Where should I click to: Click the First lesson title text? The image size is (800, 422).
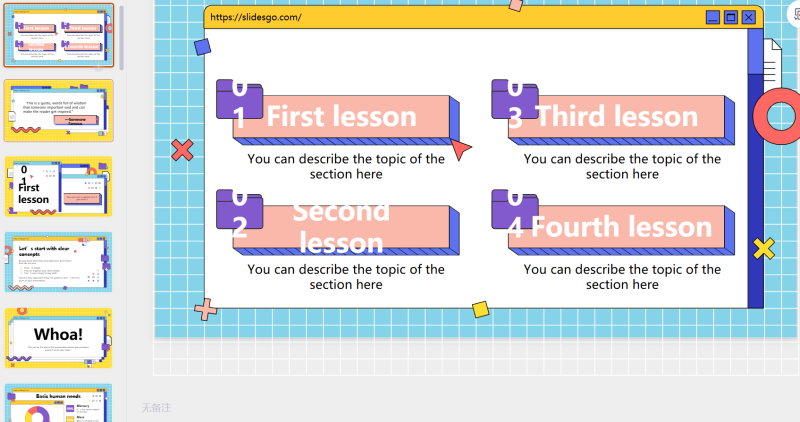[x=341, y=116]
